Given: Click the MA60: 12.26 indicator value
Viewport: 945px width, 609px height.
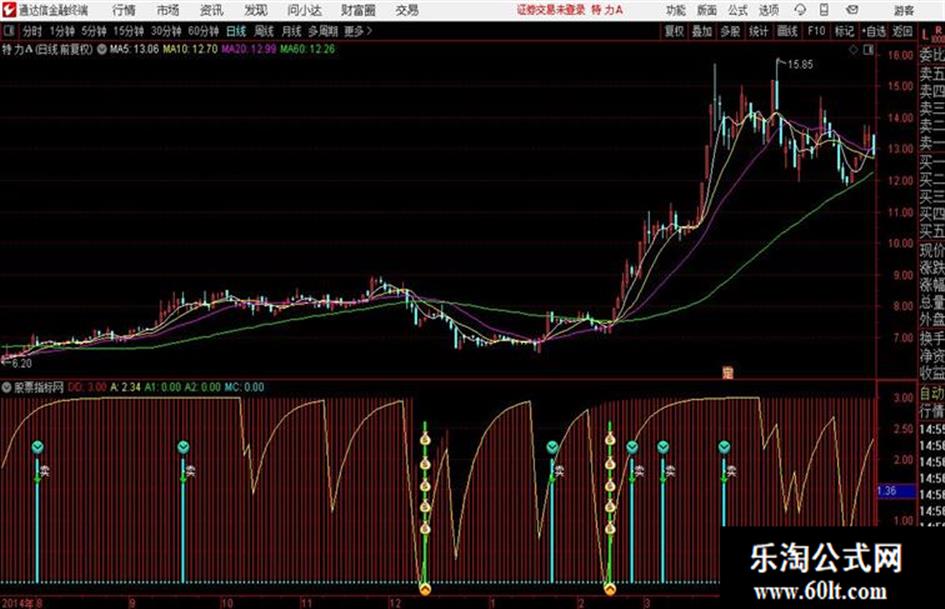Looking at the screenshot, I should click(x=307, y=49).
